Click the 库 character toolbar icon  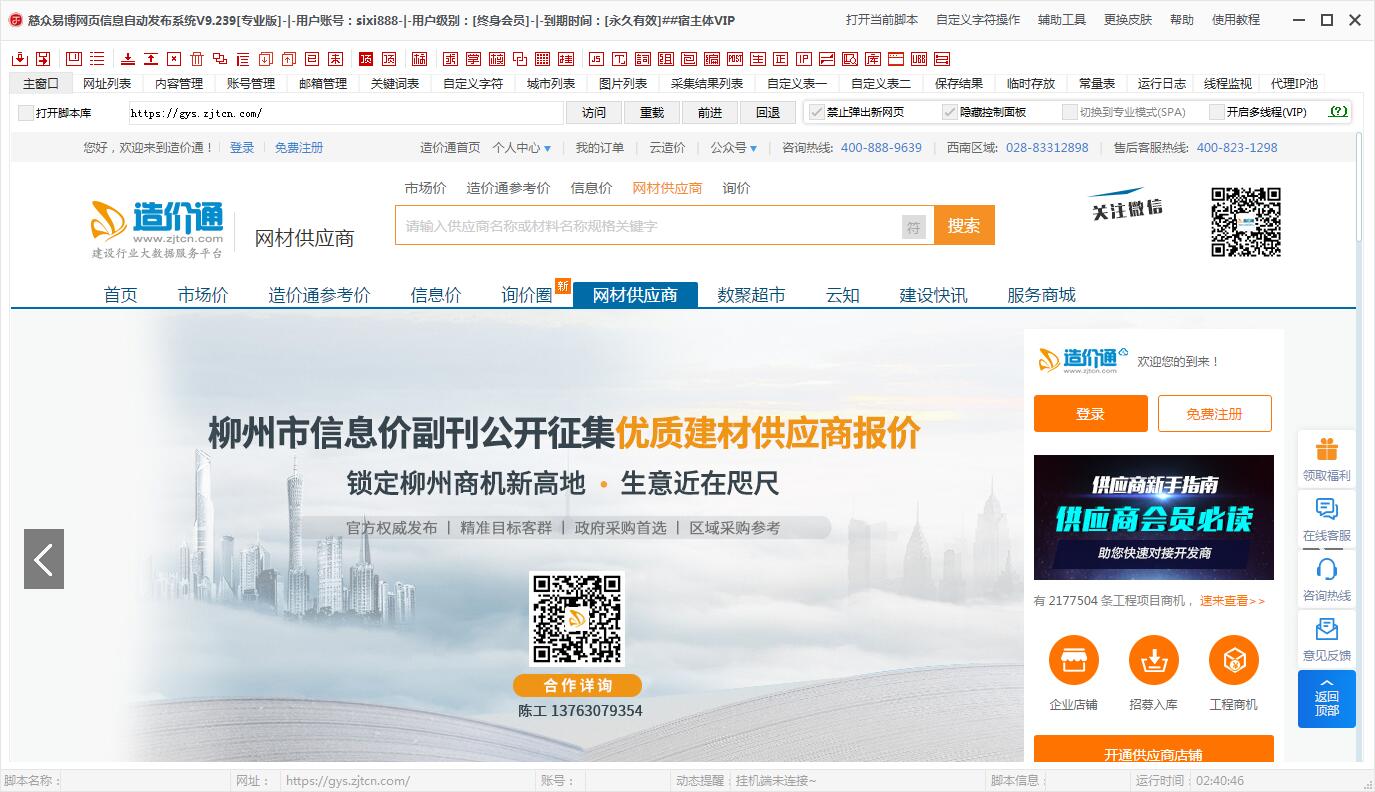coord(873,59)
